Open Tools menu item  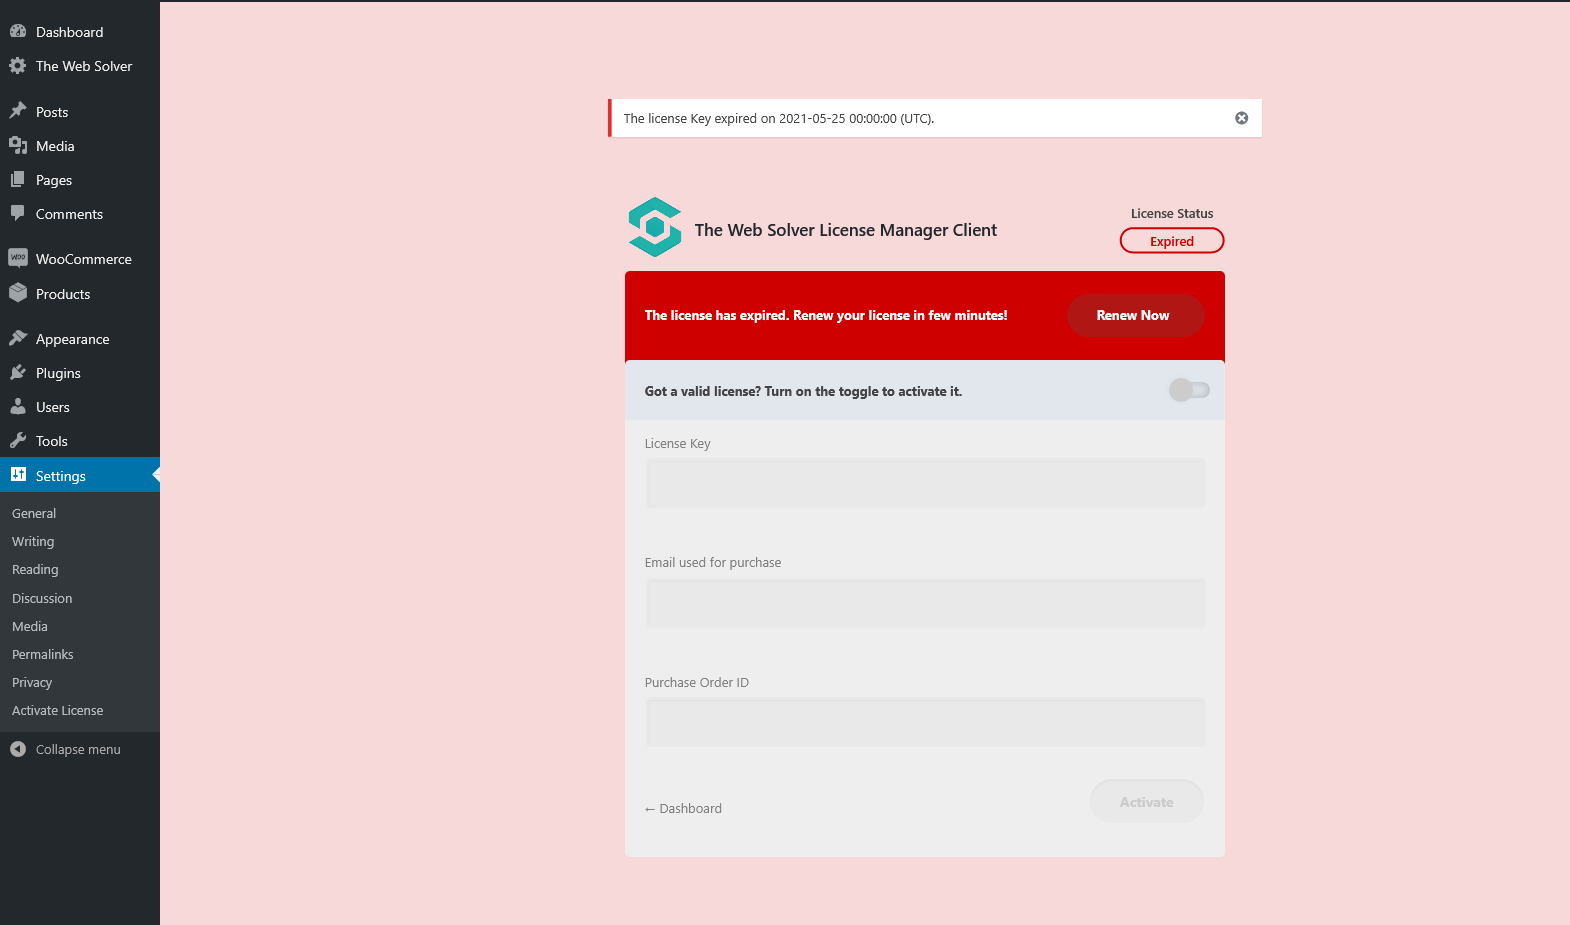(x=80, y=441)
